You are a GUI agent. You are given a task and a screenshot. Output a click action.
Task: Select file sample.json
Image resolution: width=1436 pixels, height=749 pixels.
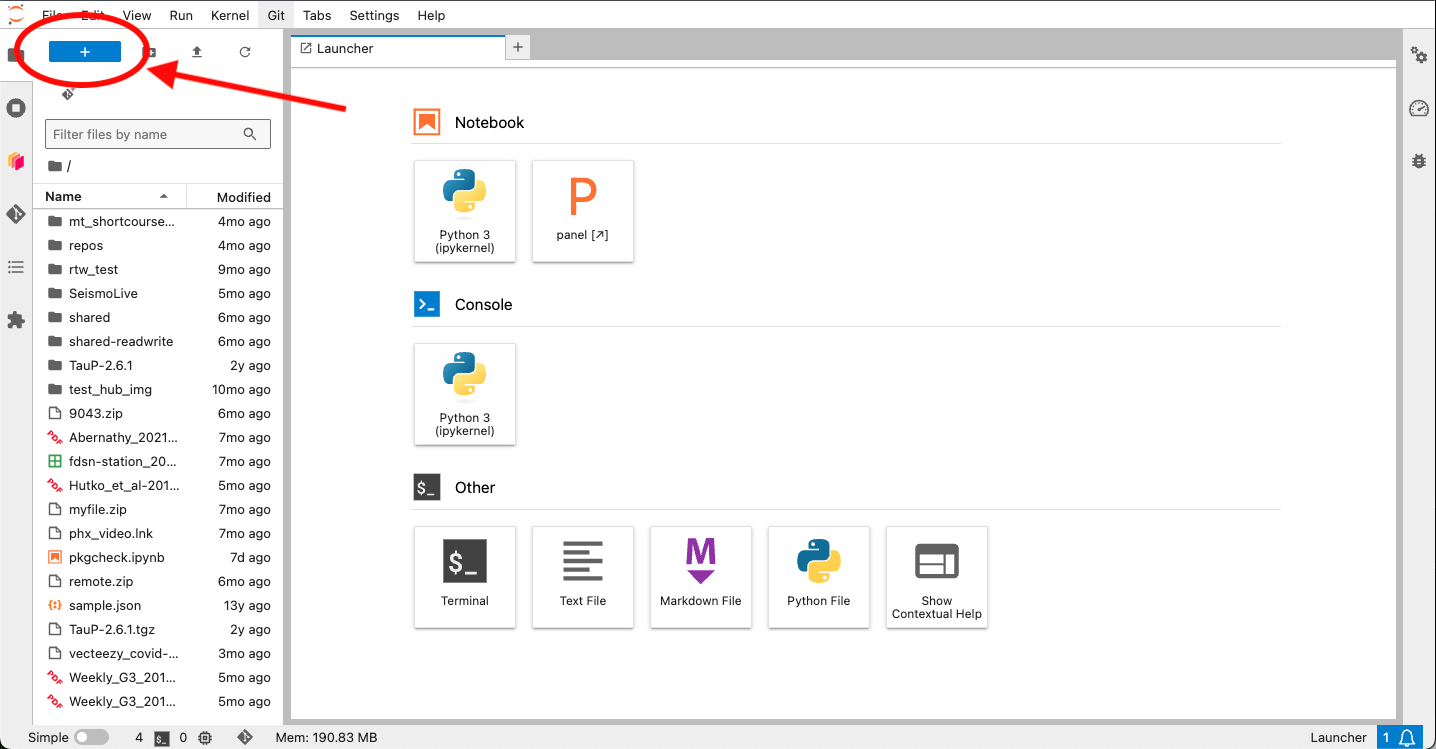[158, 606]
